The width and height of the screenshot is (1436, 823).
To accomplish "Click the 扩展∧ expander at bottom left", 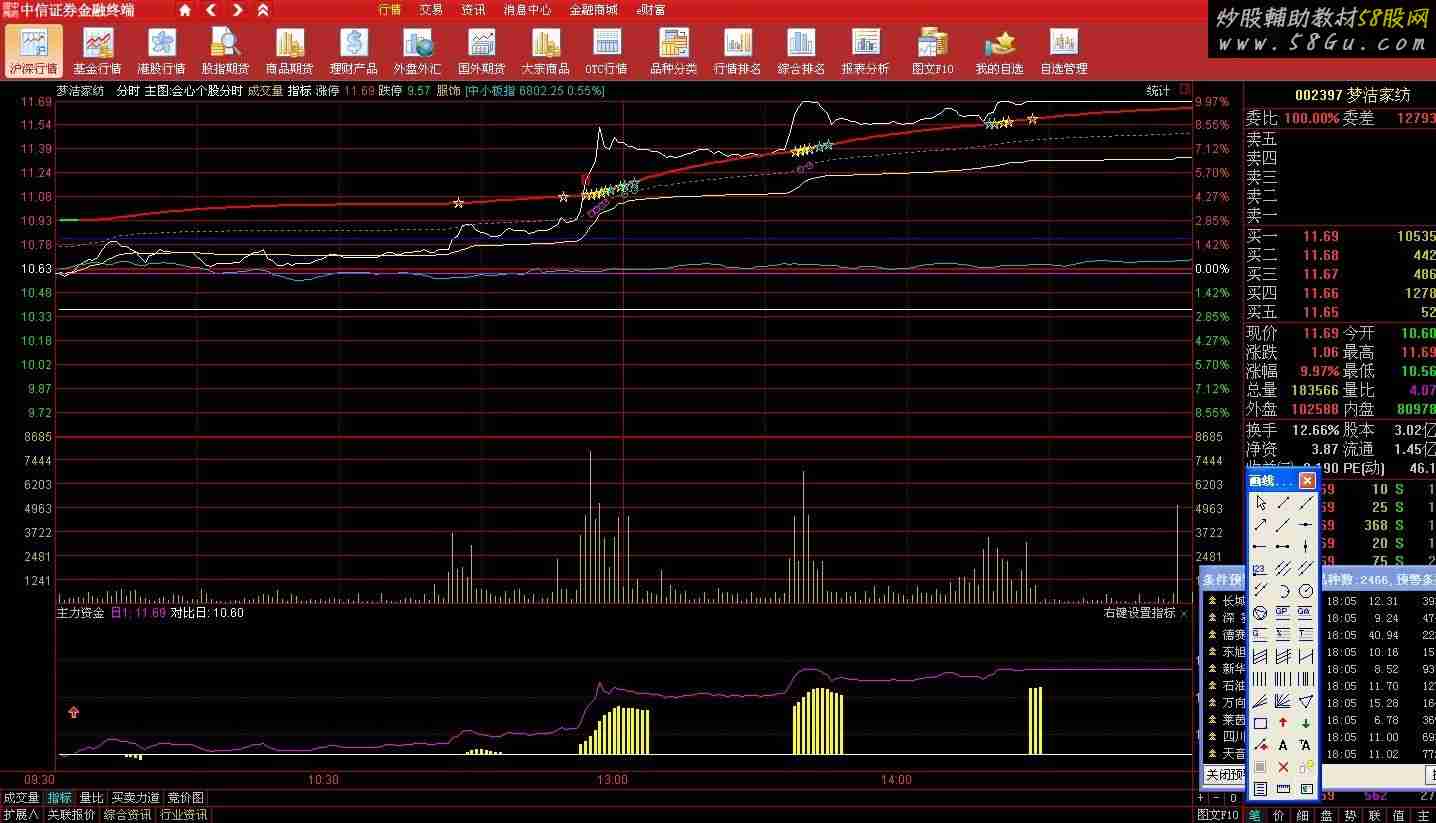I will 20,815.
